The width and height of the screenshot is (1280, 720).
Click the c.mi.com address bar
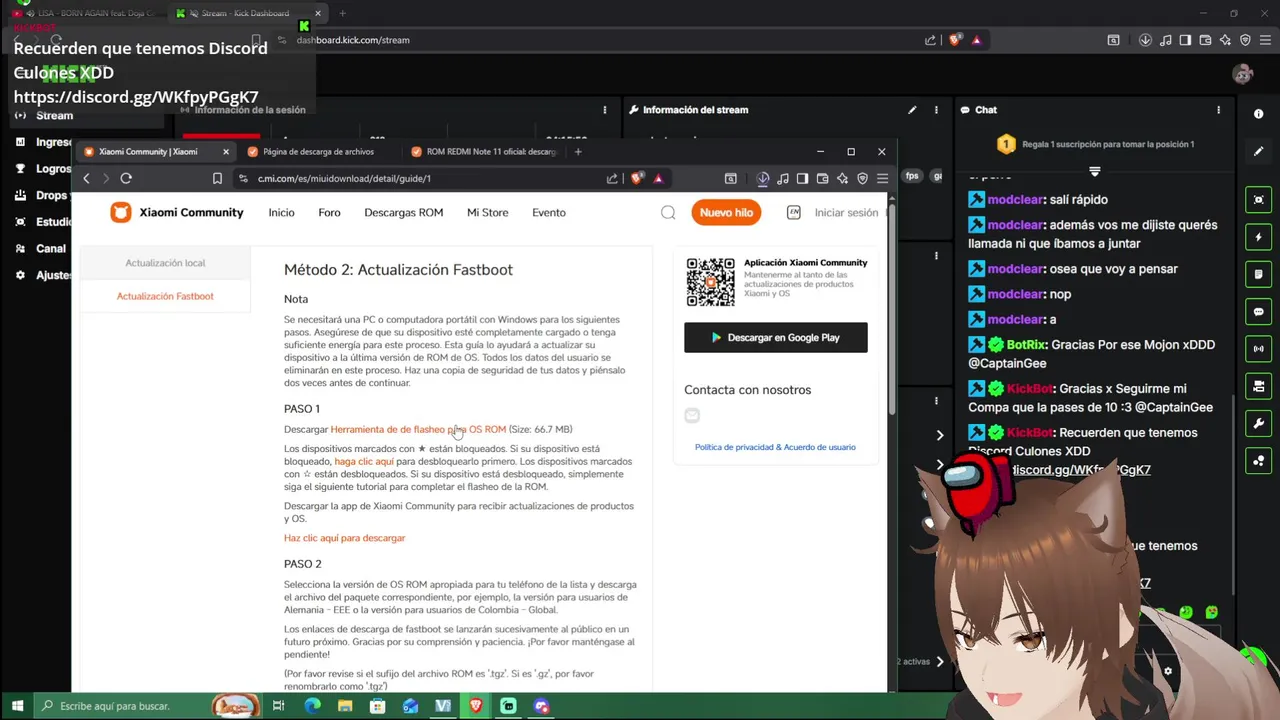tap(420, 178)
